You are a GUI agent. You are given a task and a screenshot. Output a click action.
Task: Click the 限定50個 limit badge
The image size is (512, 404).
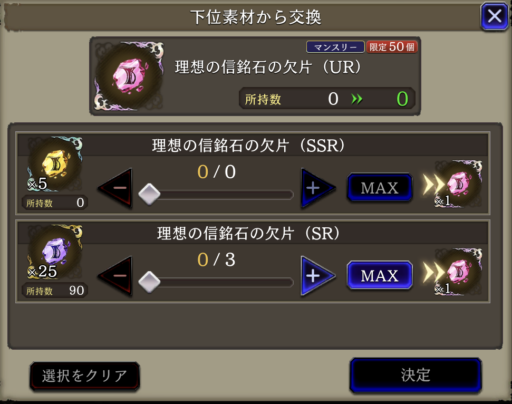click(x=392, y=47)
